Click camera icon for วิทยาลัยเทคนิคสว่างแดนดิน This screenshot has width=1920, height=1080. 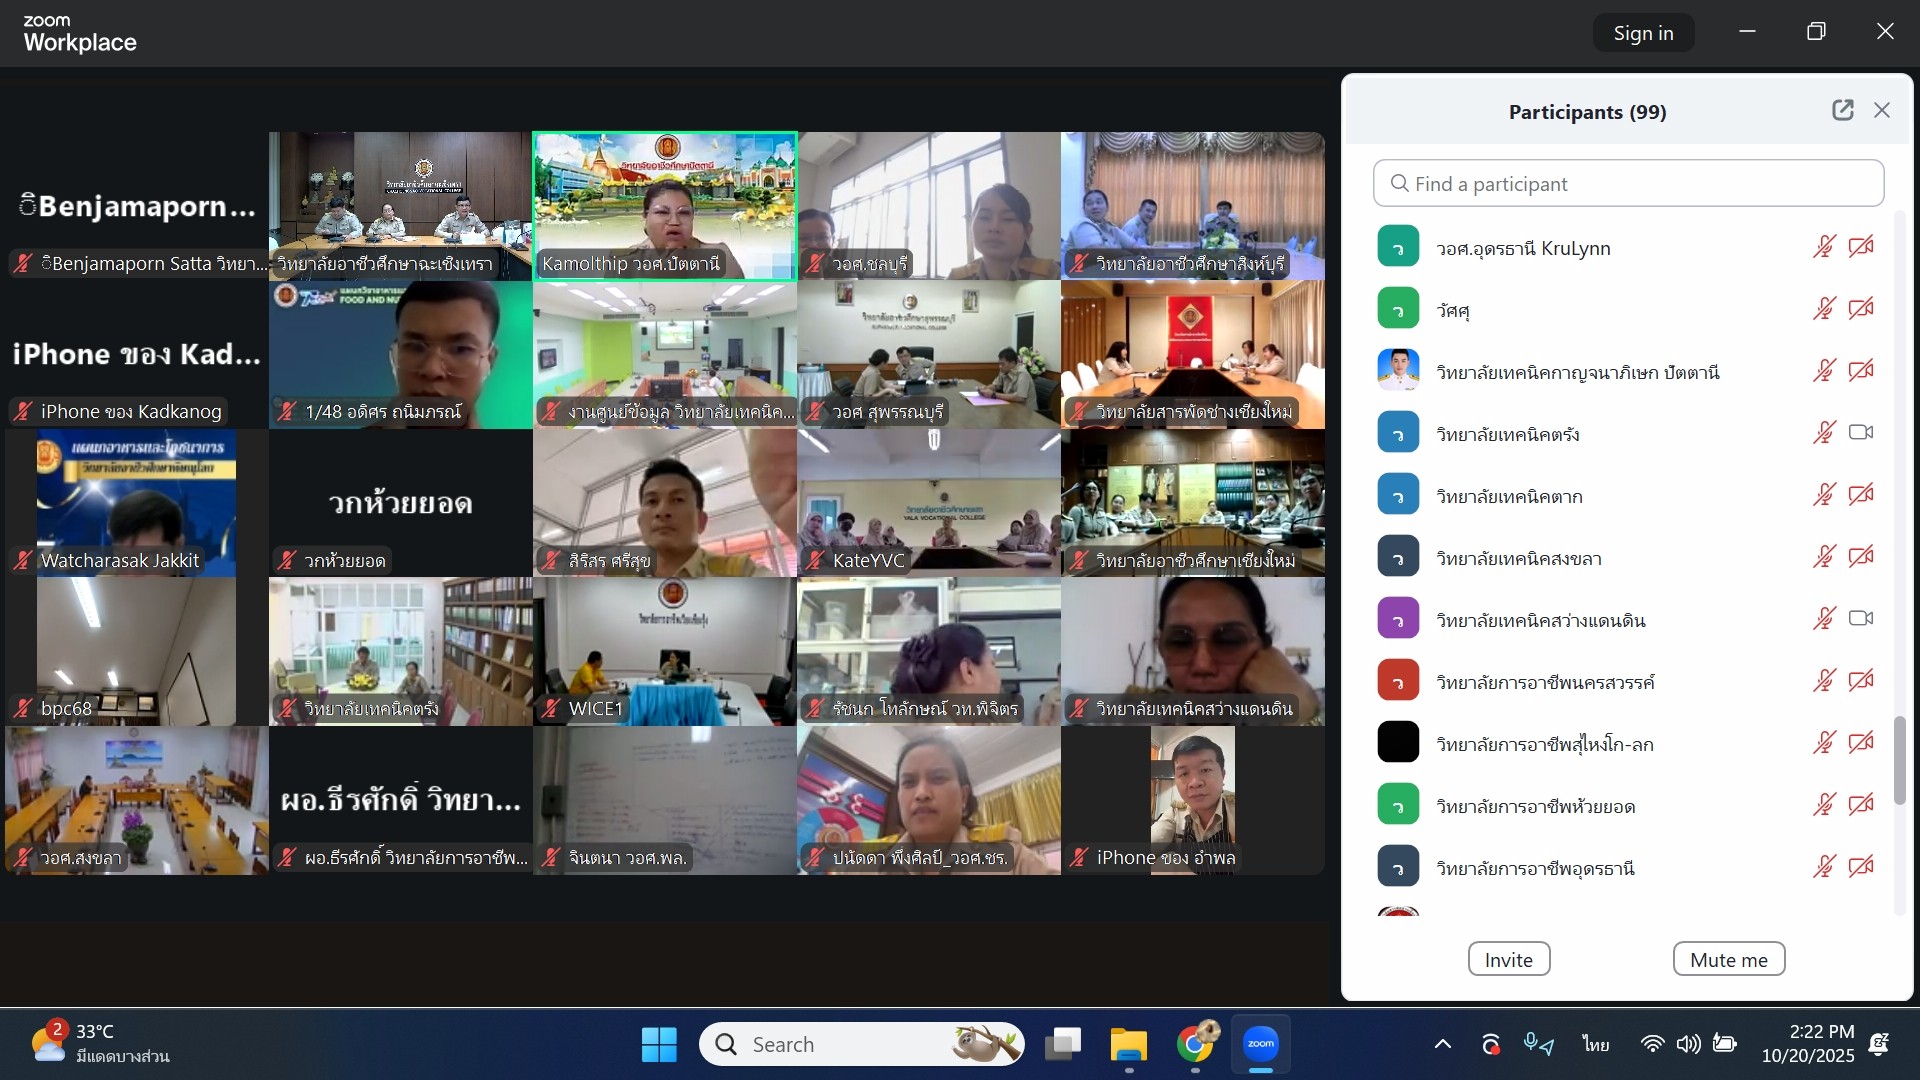[1860, 619]
